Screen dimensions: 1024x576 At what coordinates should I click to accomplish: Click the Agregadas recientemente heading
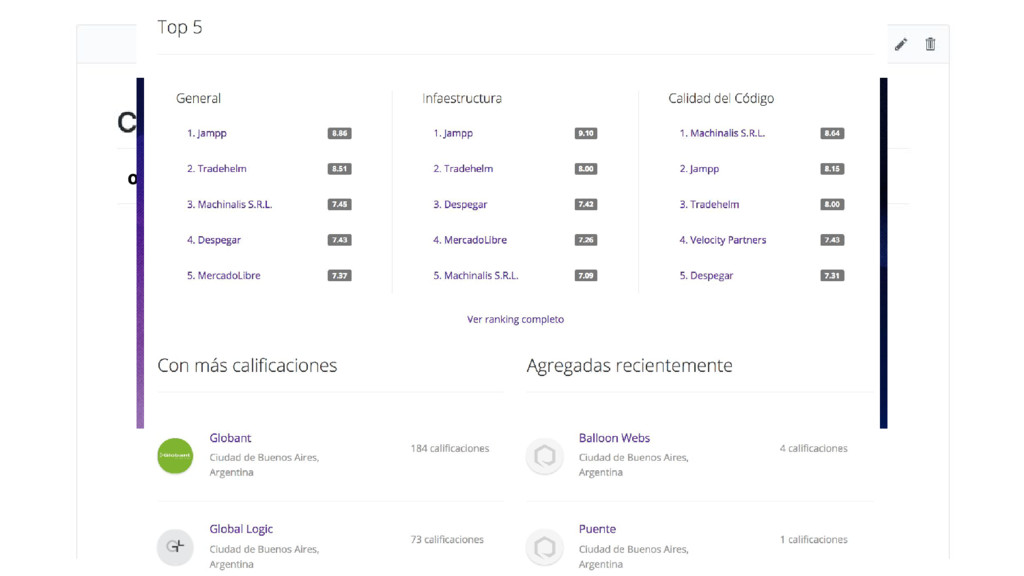pyautogui.click(x=630, y=366)
